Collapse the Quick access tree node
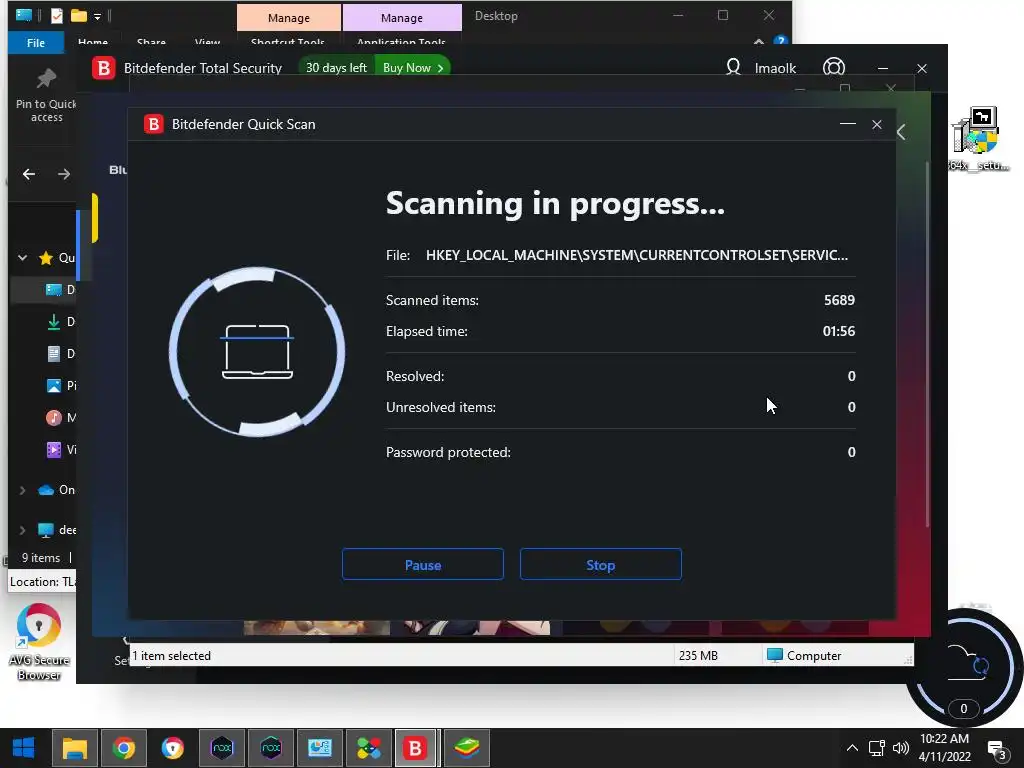Viewport: 1024px width, 768px height. [x=23, y=257]
